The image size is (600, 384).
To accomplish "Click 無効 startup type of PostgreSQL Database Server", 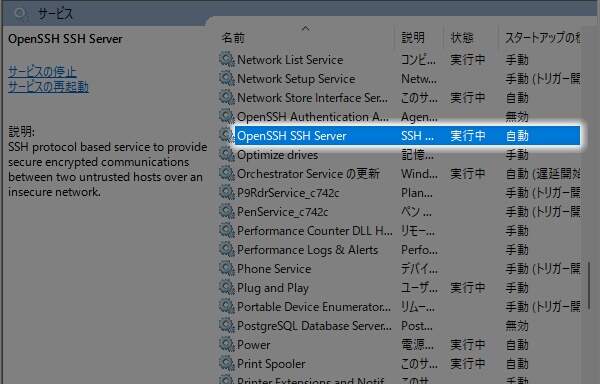I will click(517, 326).
